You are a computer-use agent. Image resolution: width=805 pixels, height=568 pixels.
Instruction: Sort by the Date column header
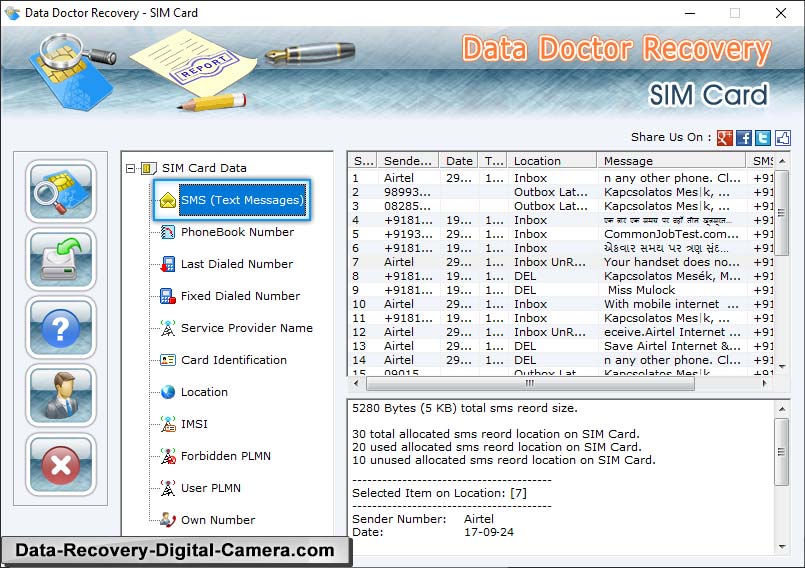point(458,161)
